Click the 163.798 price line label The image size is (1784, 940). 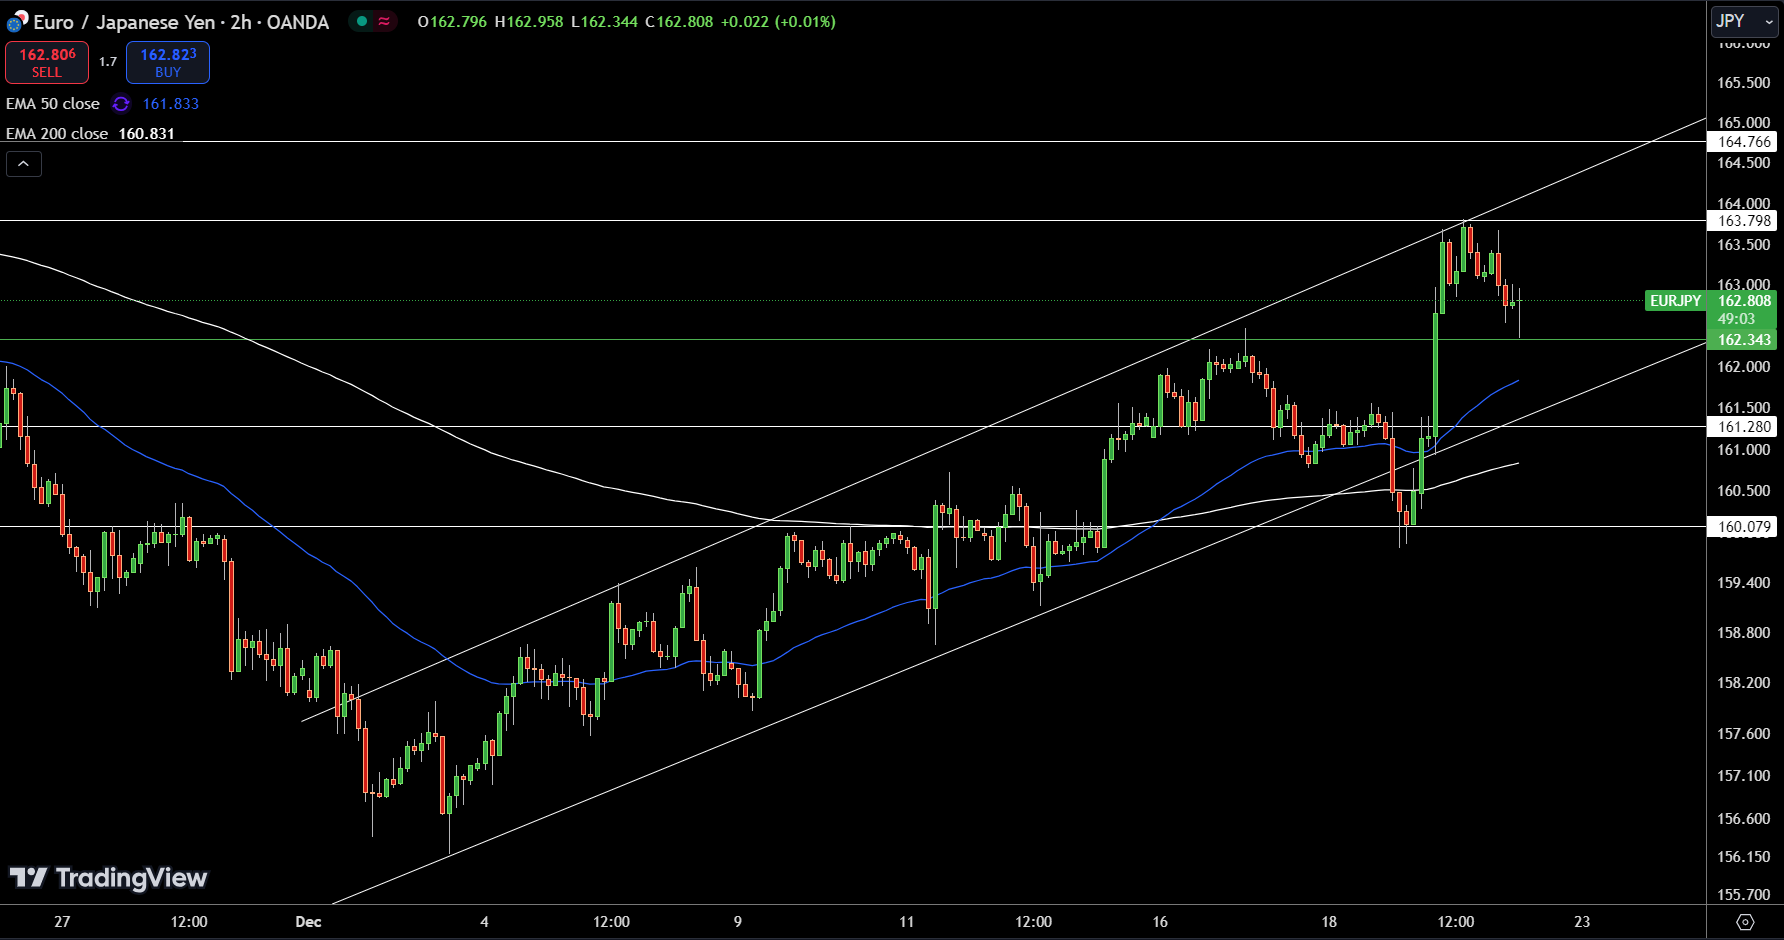(x=1744, y=221)
